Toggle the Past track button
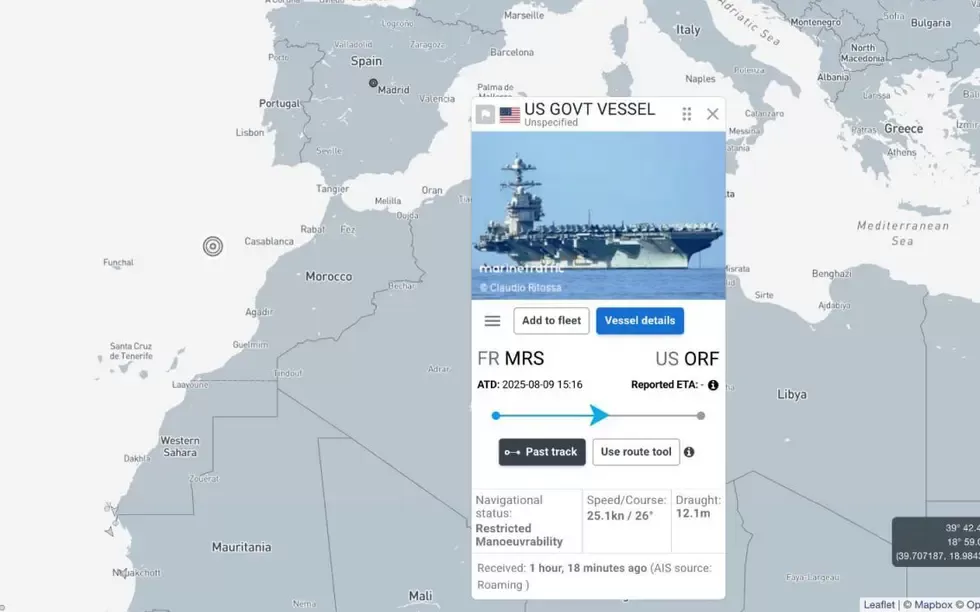The image size is (980, 612). (x=542, y=452)
